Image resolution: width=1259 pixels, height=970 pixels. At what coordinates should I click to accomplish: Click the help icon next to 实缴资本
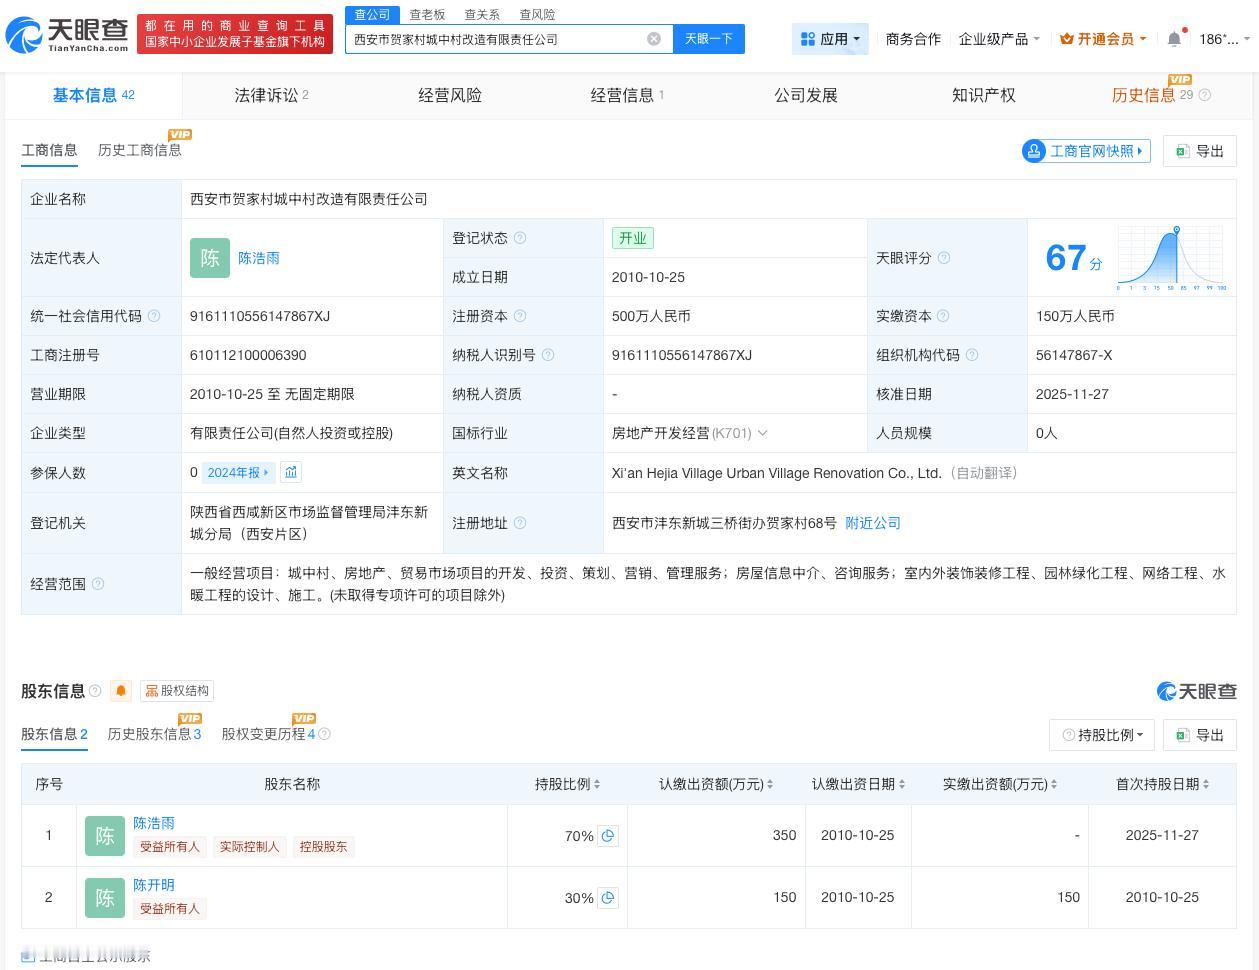[943, 316]
